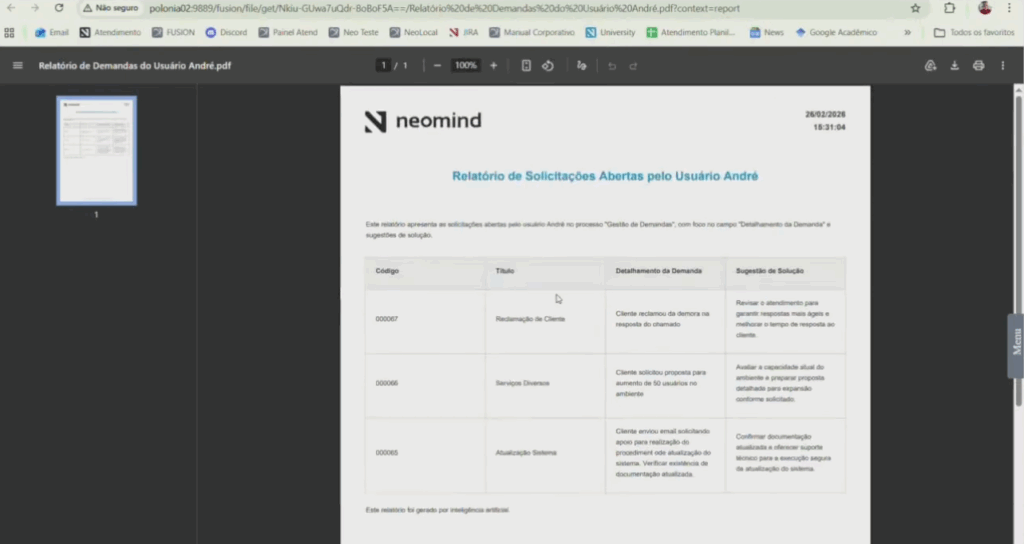The width and height of the screenshot is (1024, 544).
Task: Bookmark this page with the star icon
Action: click(x=915, y=8)
